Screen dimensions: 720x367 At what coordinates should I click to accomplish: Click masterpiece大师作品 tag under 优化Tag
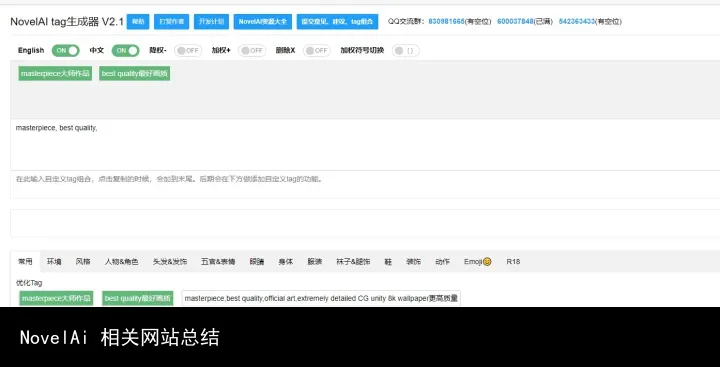56,299
